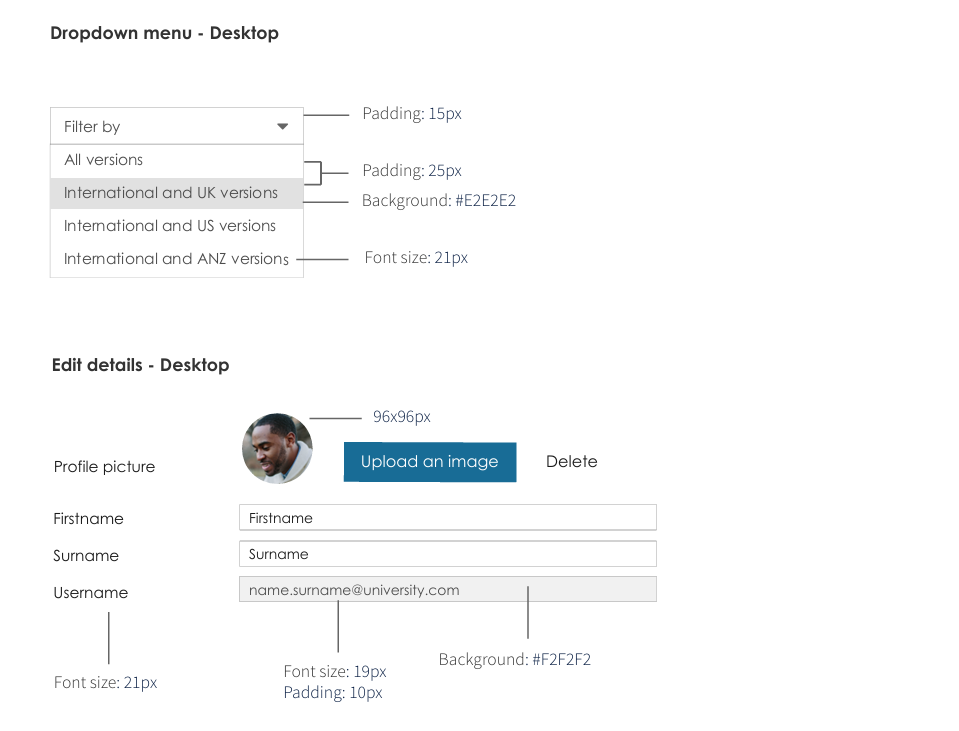Viewport: 959px width, 731px height.
Task: Click the Username field label
Action: [90, 593]
